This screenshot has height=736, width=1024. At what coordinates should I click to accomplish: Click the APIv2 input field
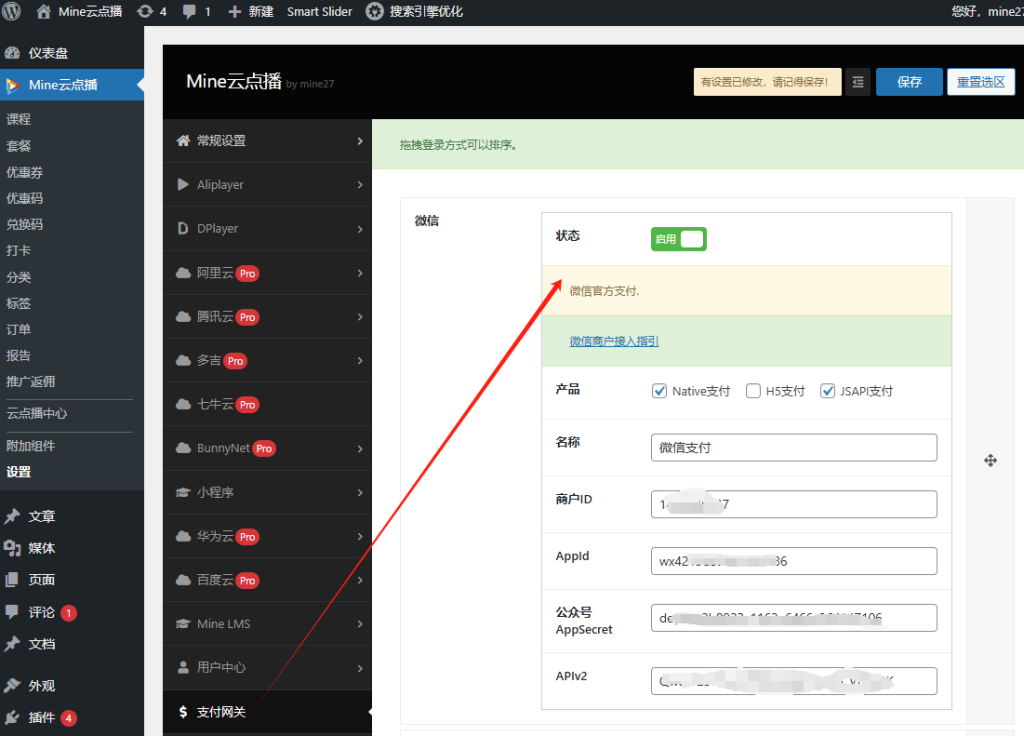[794, 681]
